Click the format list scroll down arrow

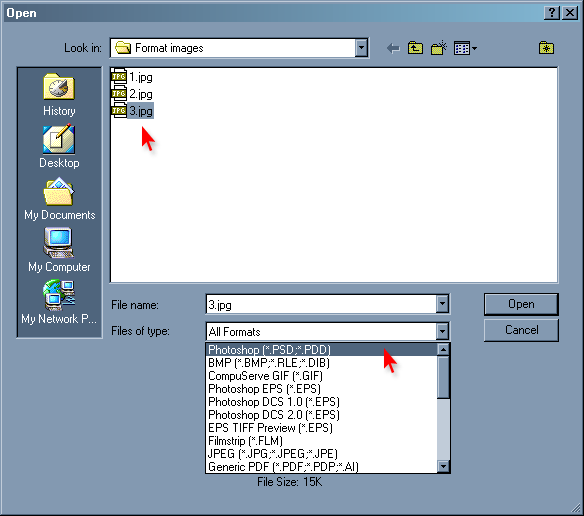(443, 466)
